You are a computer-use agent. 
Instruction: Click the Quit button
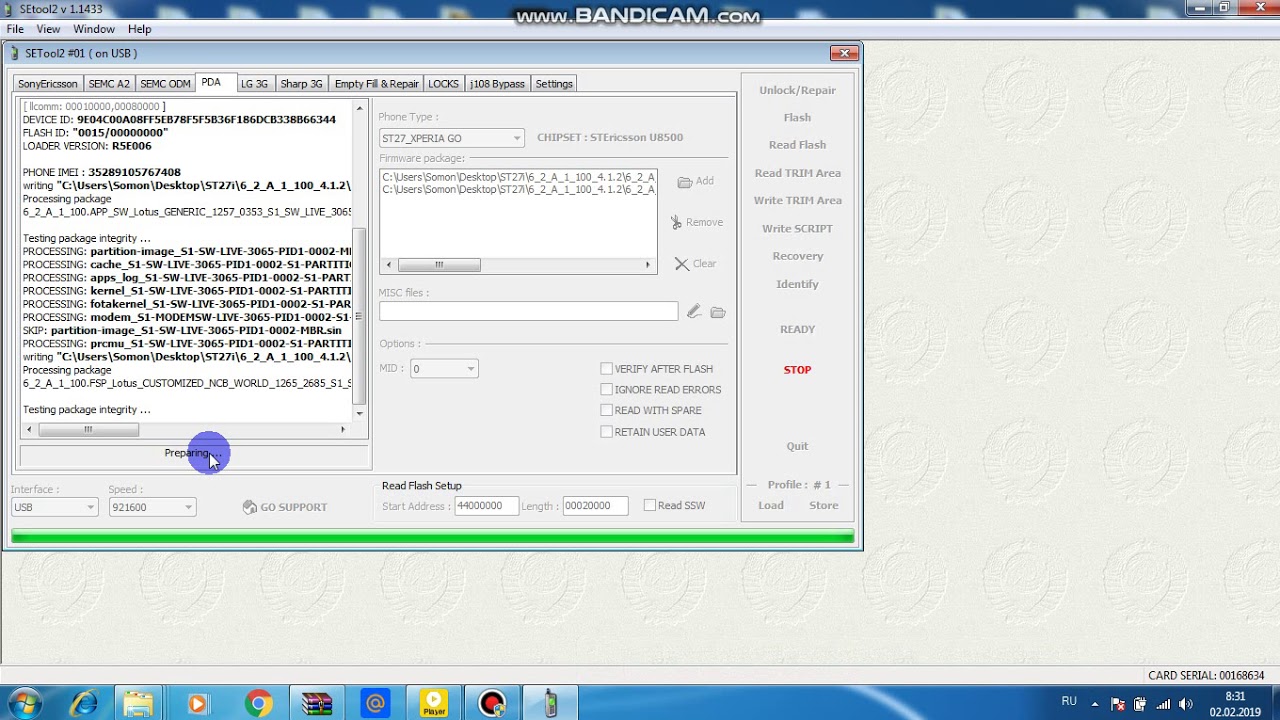(x=797, y=446)
